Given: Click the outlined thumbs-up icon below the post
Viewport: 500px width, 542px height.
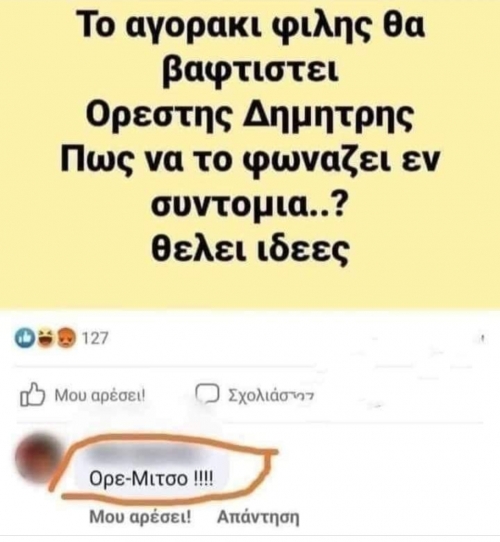Looking at the screenshot, I should point(33,394).
